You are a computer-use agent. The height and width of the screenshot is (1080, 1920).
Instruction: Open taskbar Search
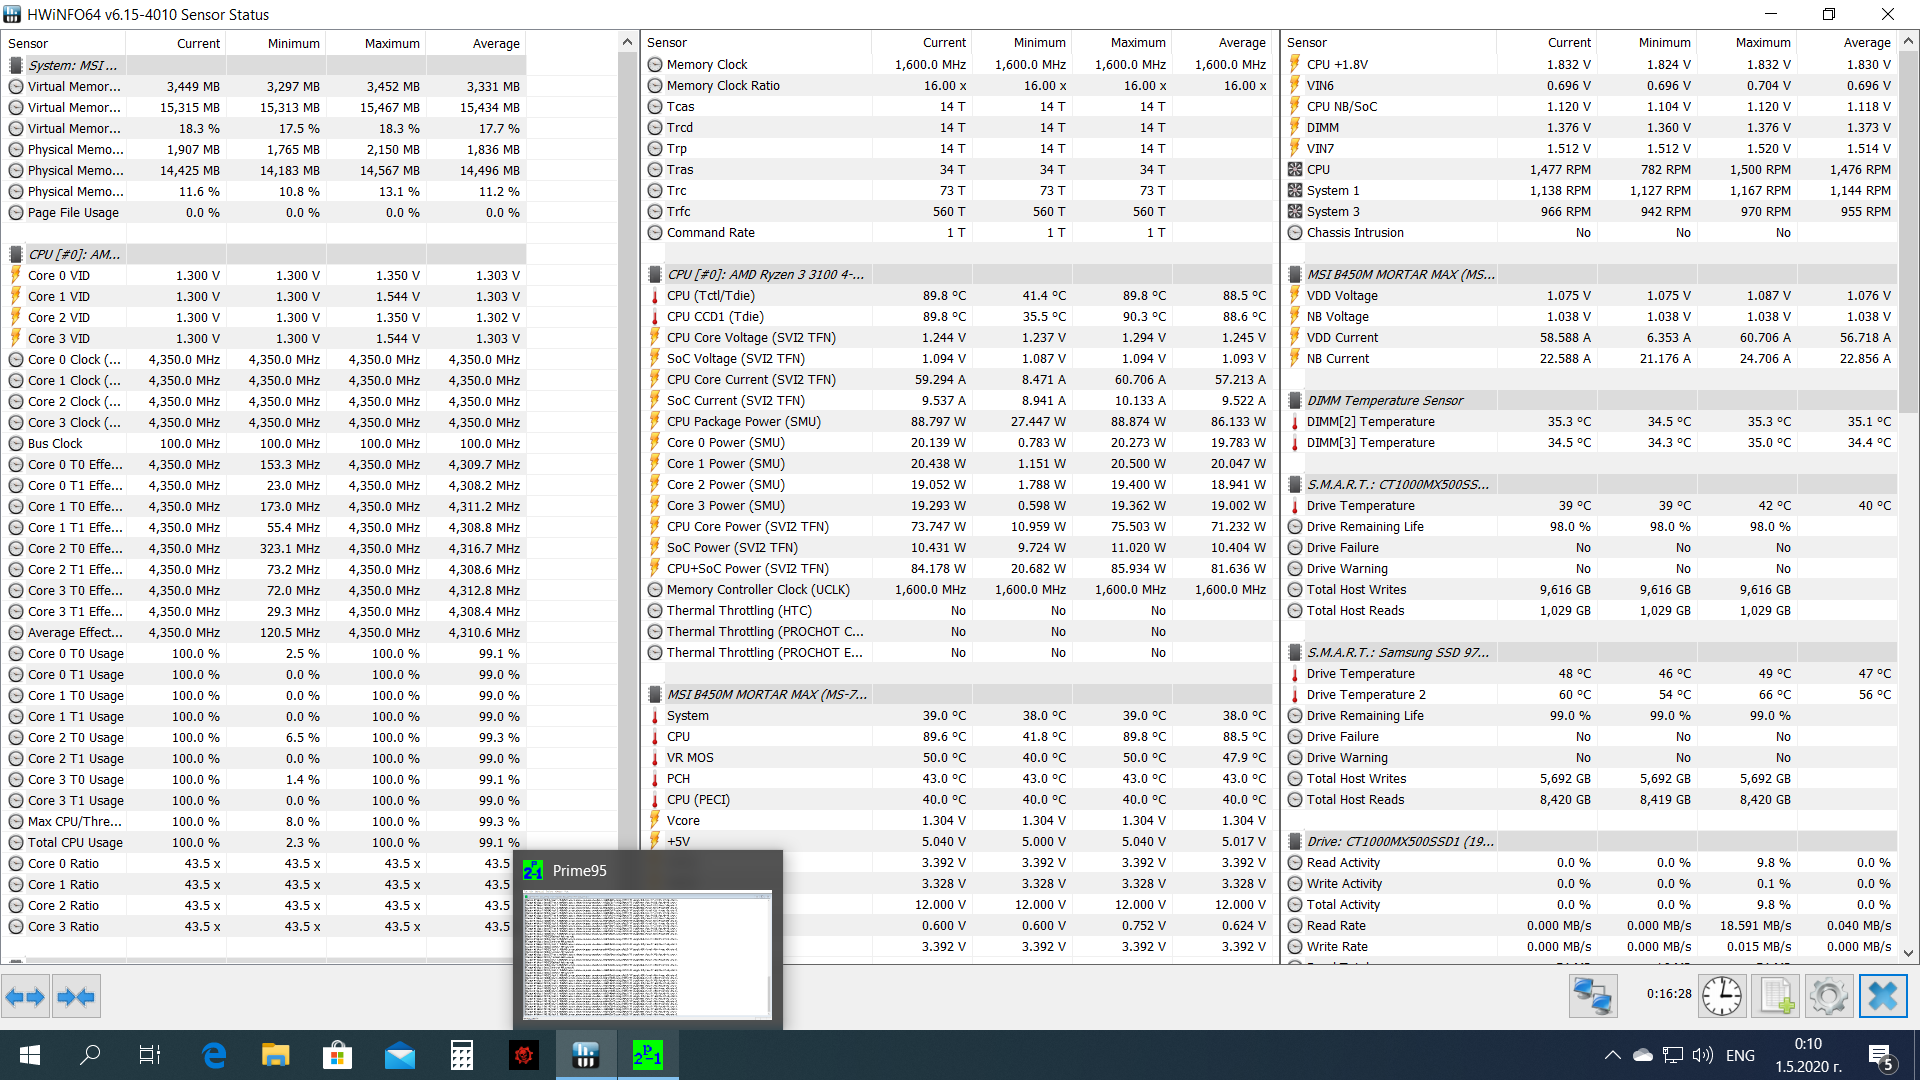[x=90, y=1055]
